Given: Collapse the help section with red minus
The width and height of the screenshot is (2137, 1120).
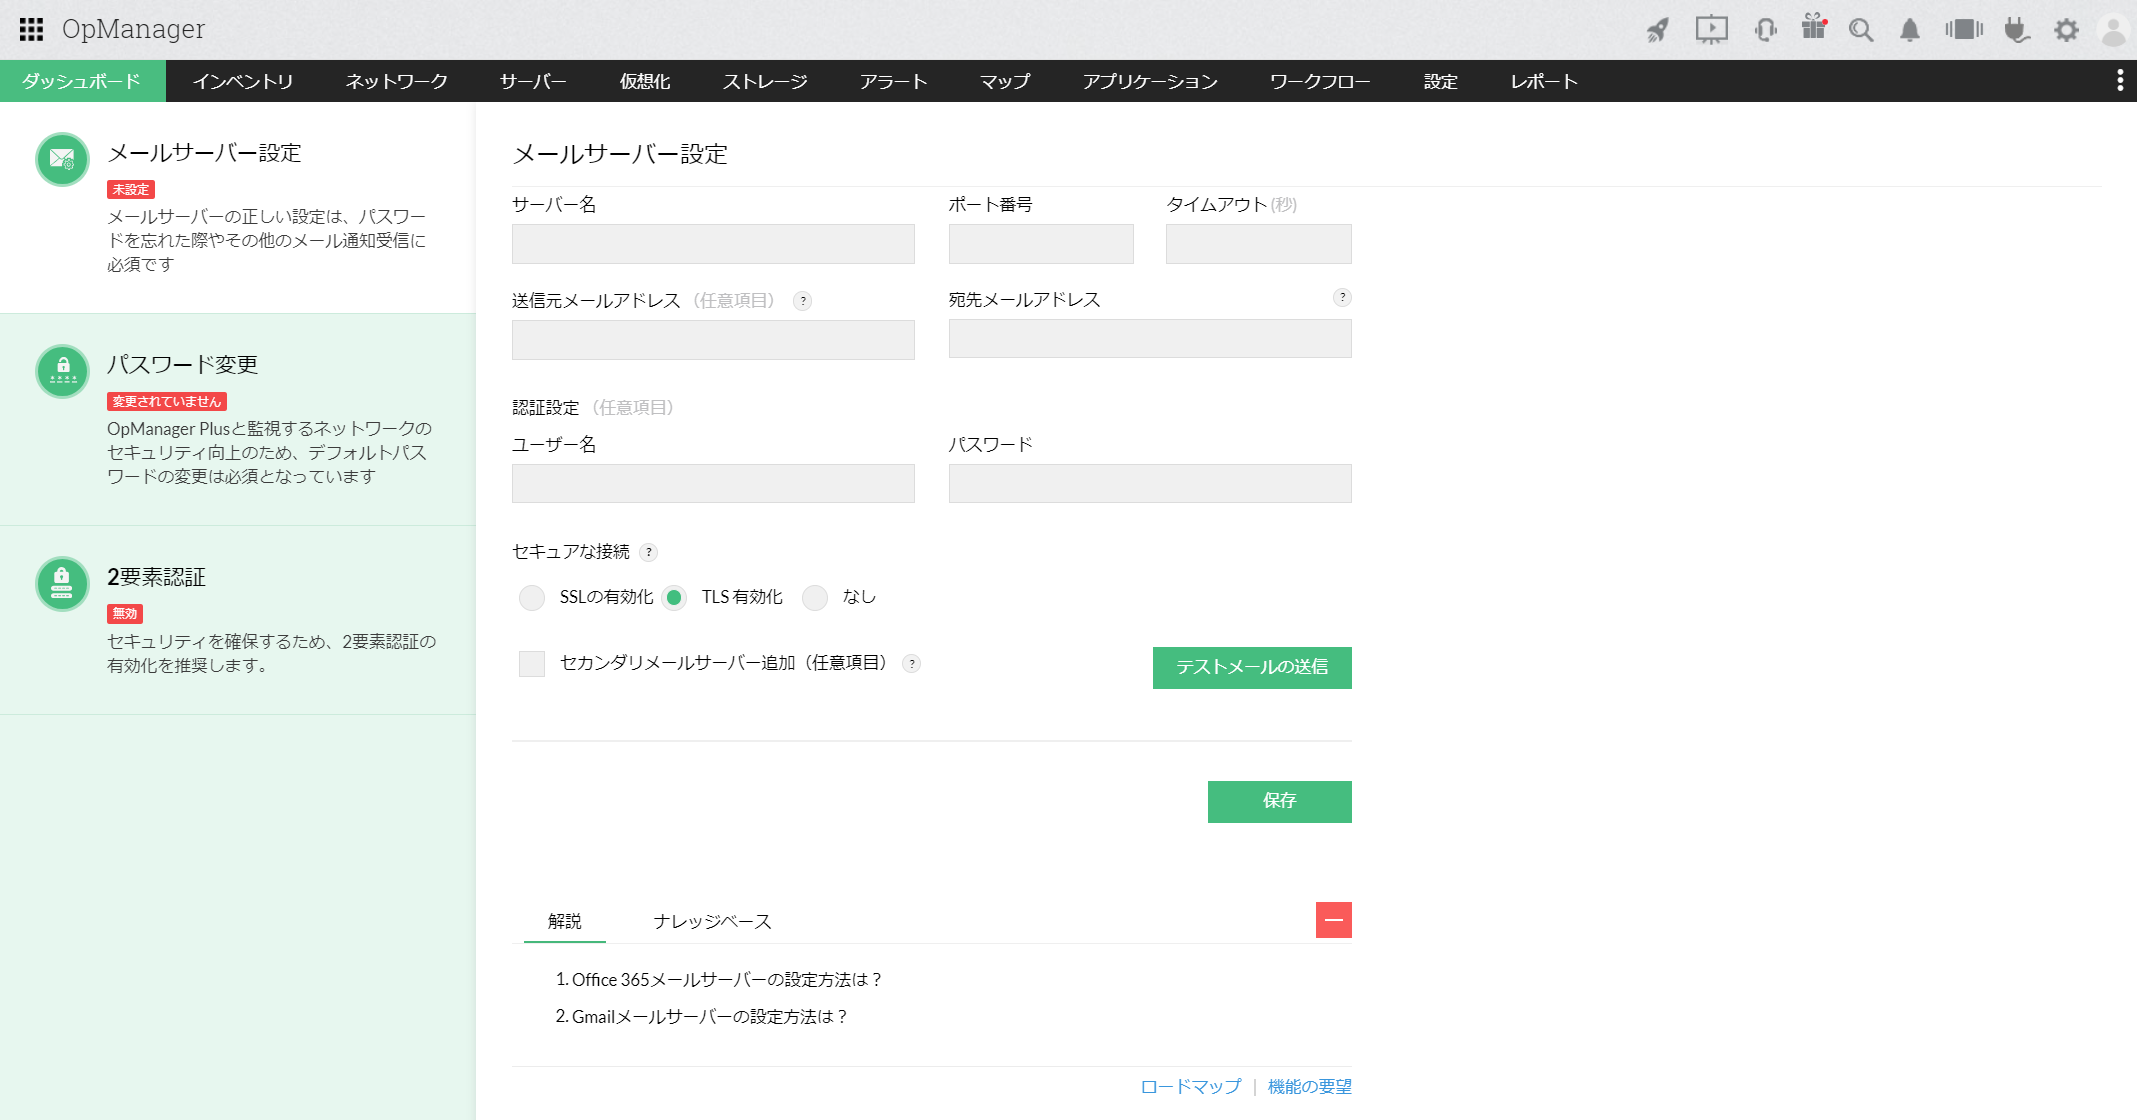Looking at the screenshot, I should coord(1333,920).
